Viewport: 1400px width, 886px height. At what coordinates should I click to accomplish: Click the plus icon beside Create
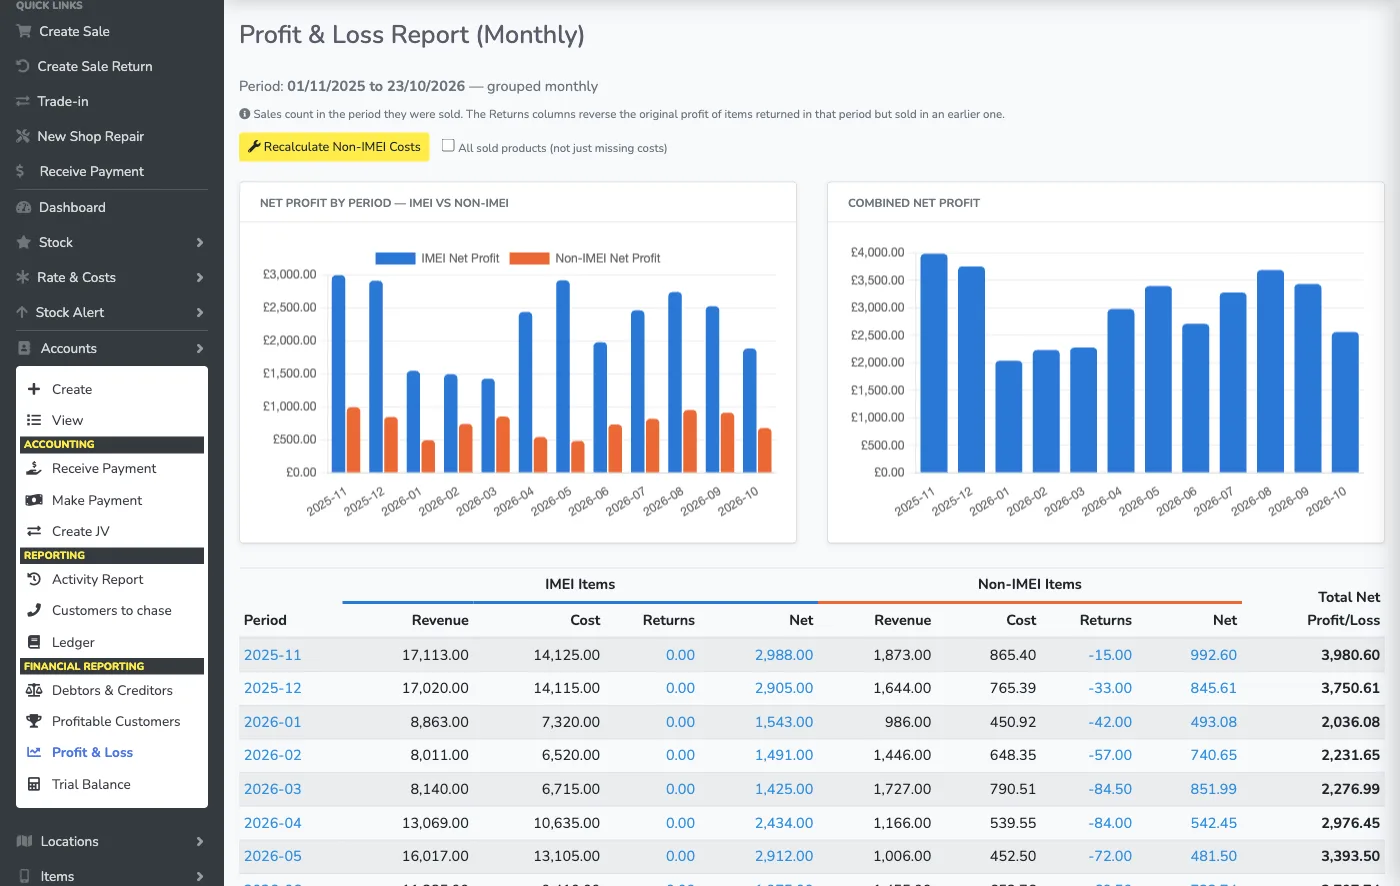(34, 389)
